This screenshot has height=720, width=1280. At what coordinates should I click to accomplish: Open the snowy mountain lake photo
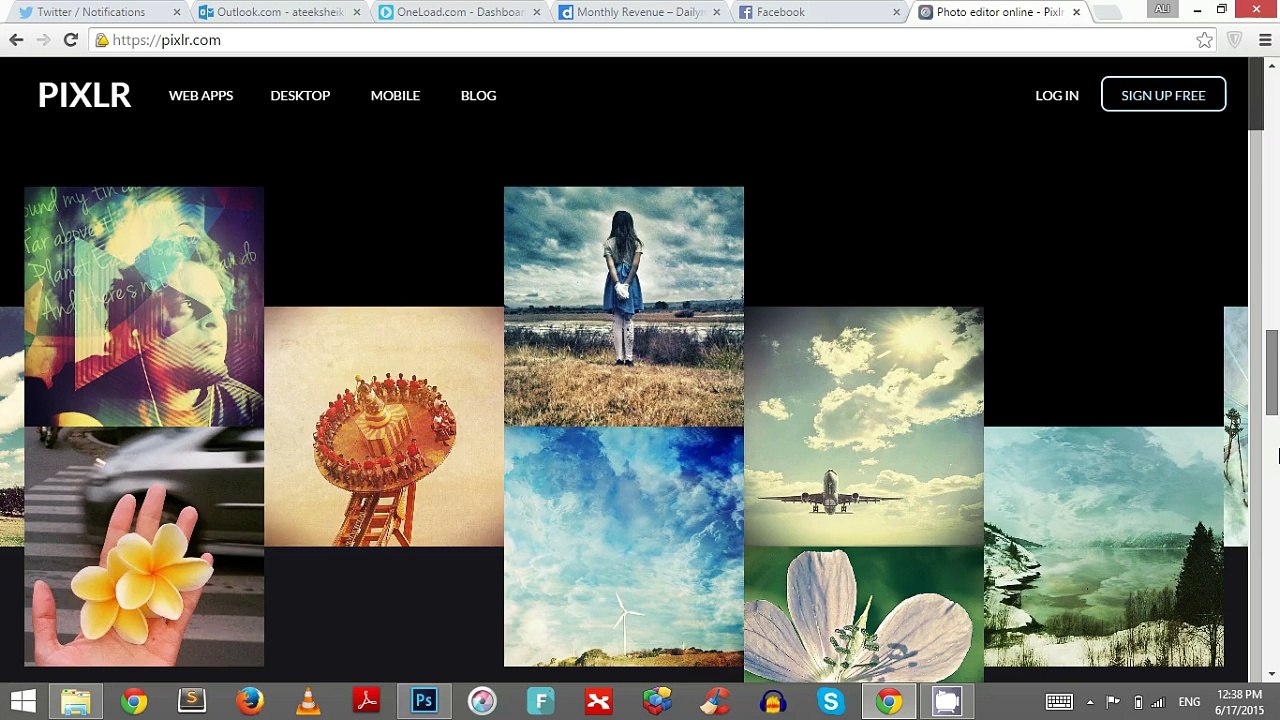[x=1104, y=546]
